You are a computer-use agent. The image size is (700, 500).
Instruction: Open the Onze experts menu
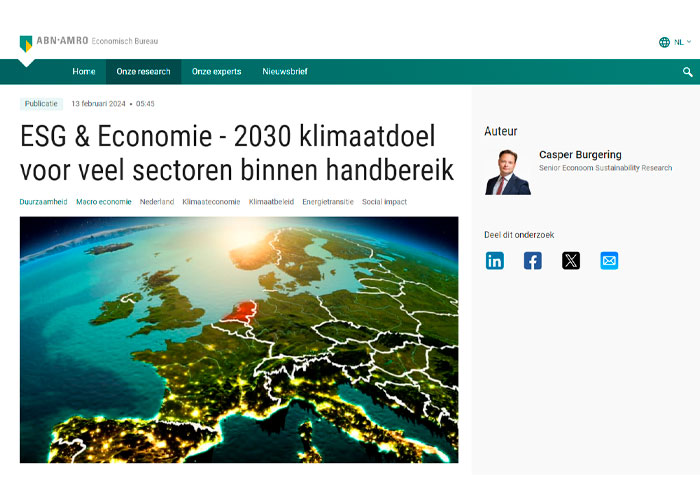217,71
